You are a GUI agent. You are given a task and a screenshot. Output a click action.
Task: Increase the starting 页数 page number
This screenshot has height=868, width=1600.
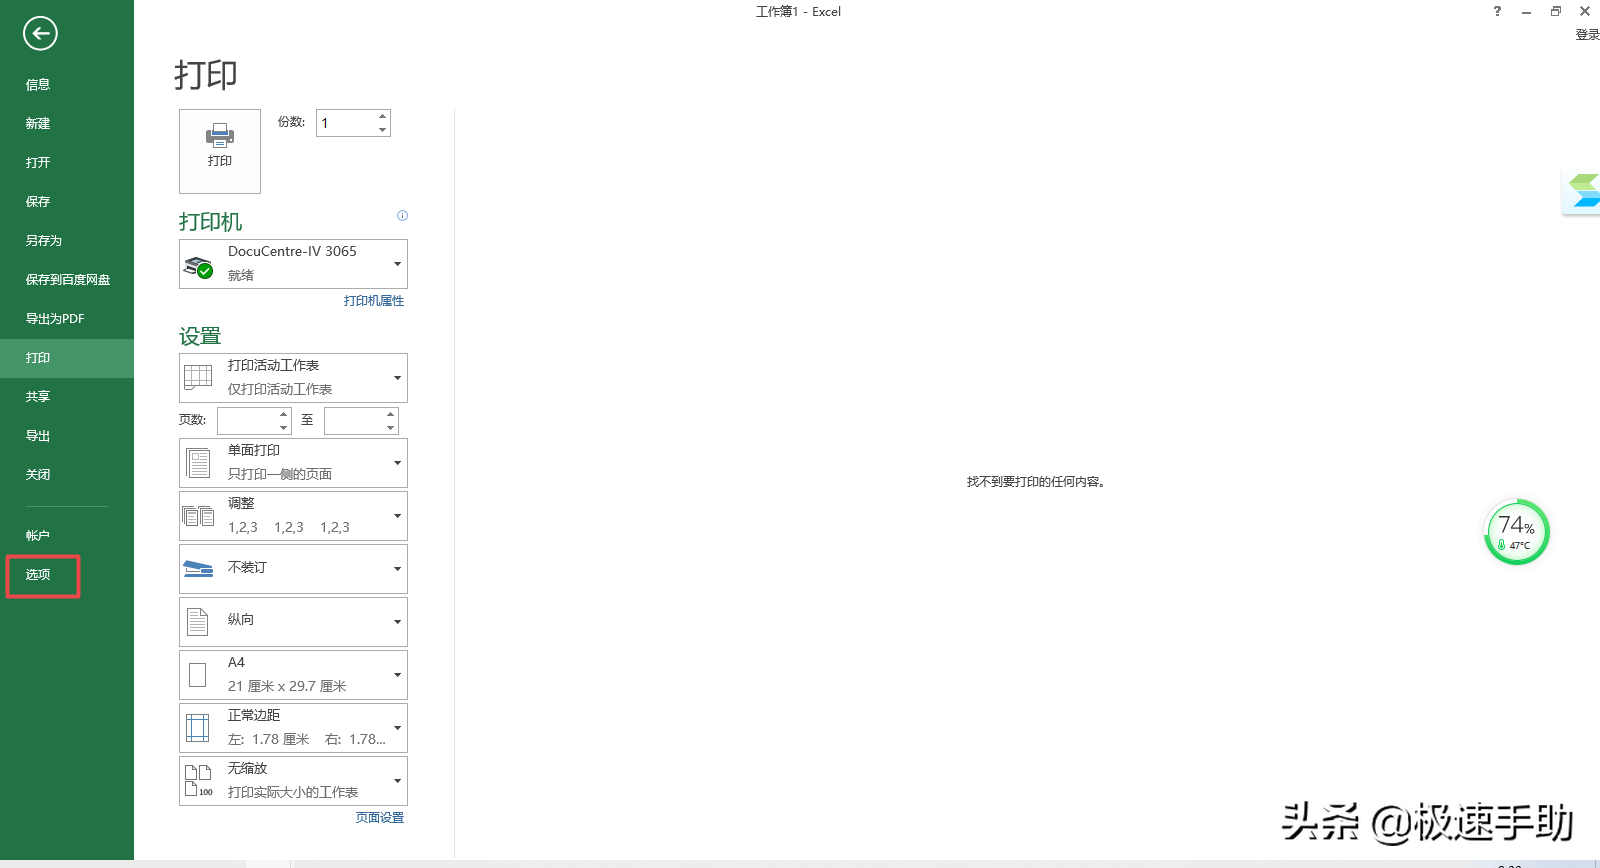[x=283, y=414]
